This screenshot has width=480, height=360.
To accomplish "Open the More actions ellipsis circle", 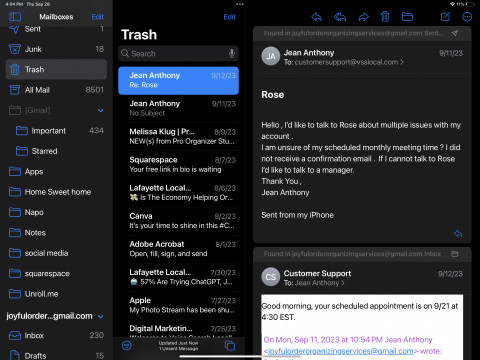I will pos(467,17).
